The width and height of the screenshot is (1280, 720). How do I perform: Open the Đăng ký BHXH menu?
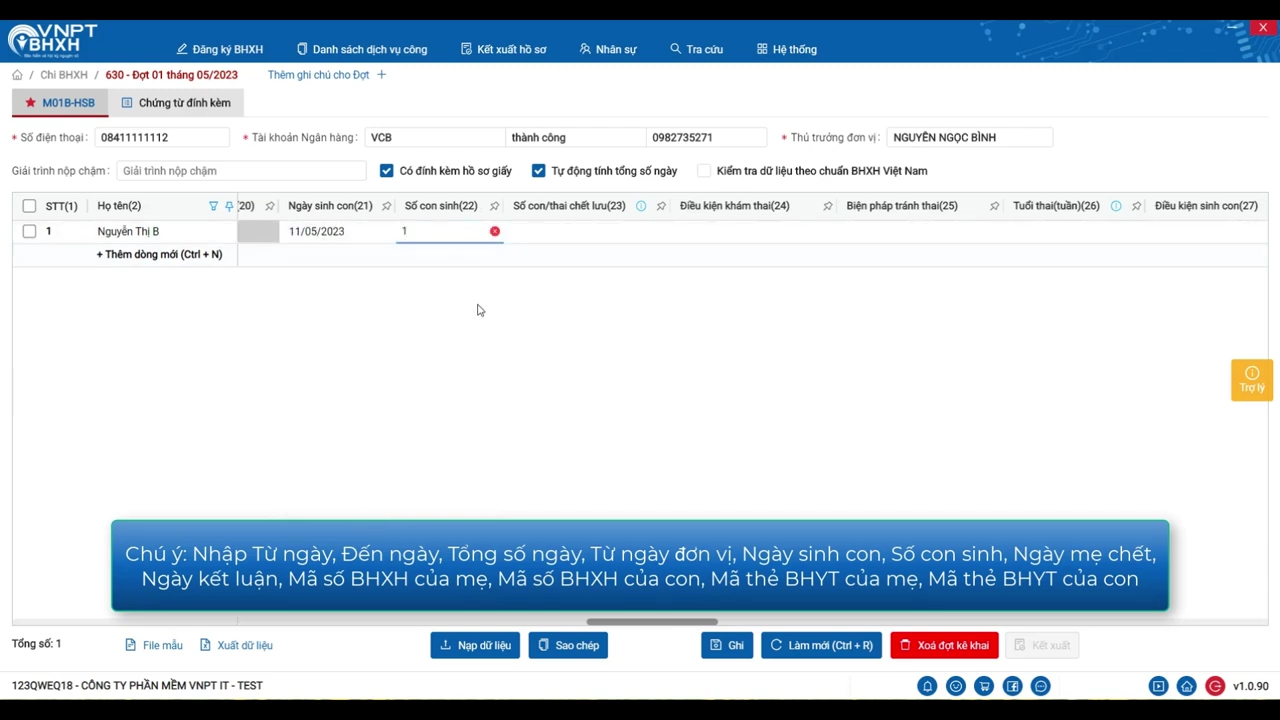point(220,49)
